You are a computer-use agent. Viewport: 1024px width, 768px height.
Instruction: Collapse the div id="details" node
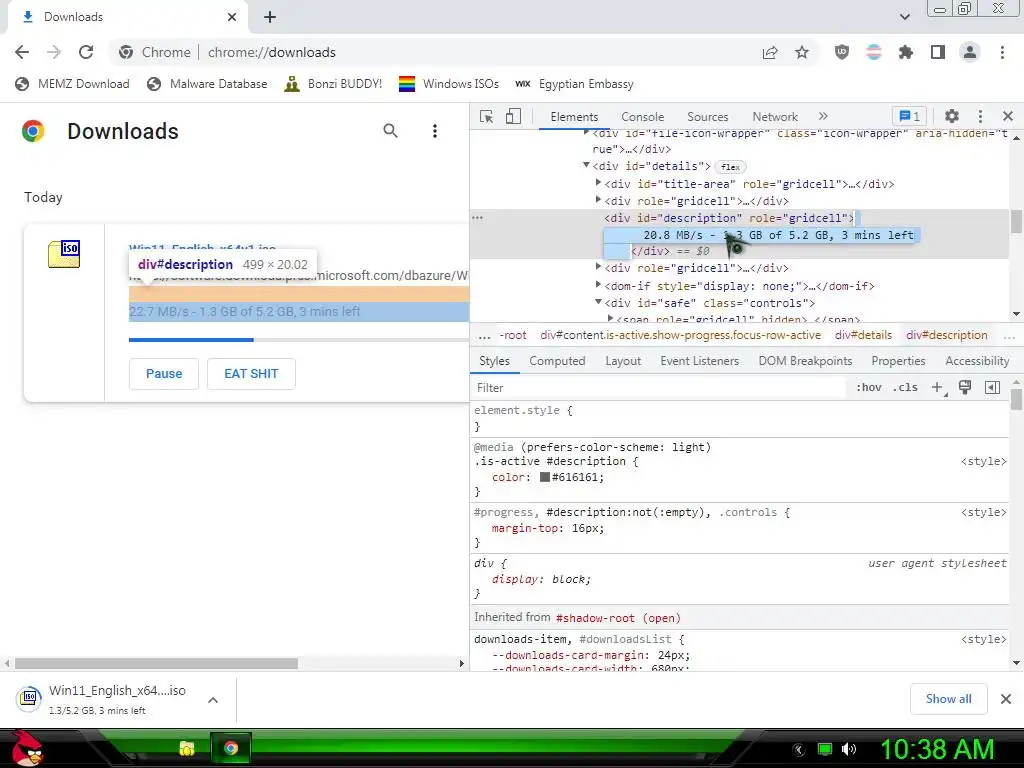click(x=586, y=165)
